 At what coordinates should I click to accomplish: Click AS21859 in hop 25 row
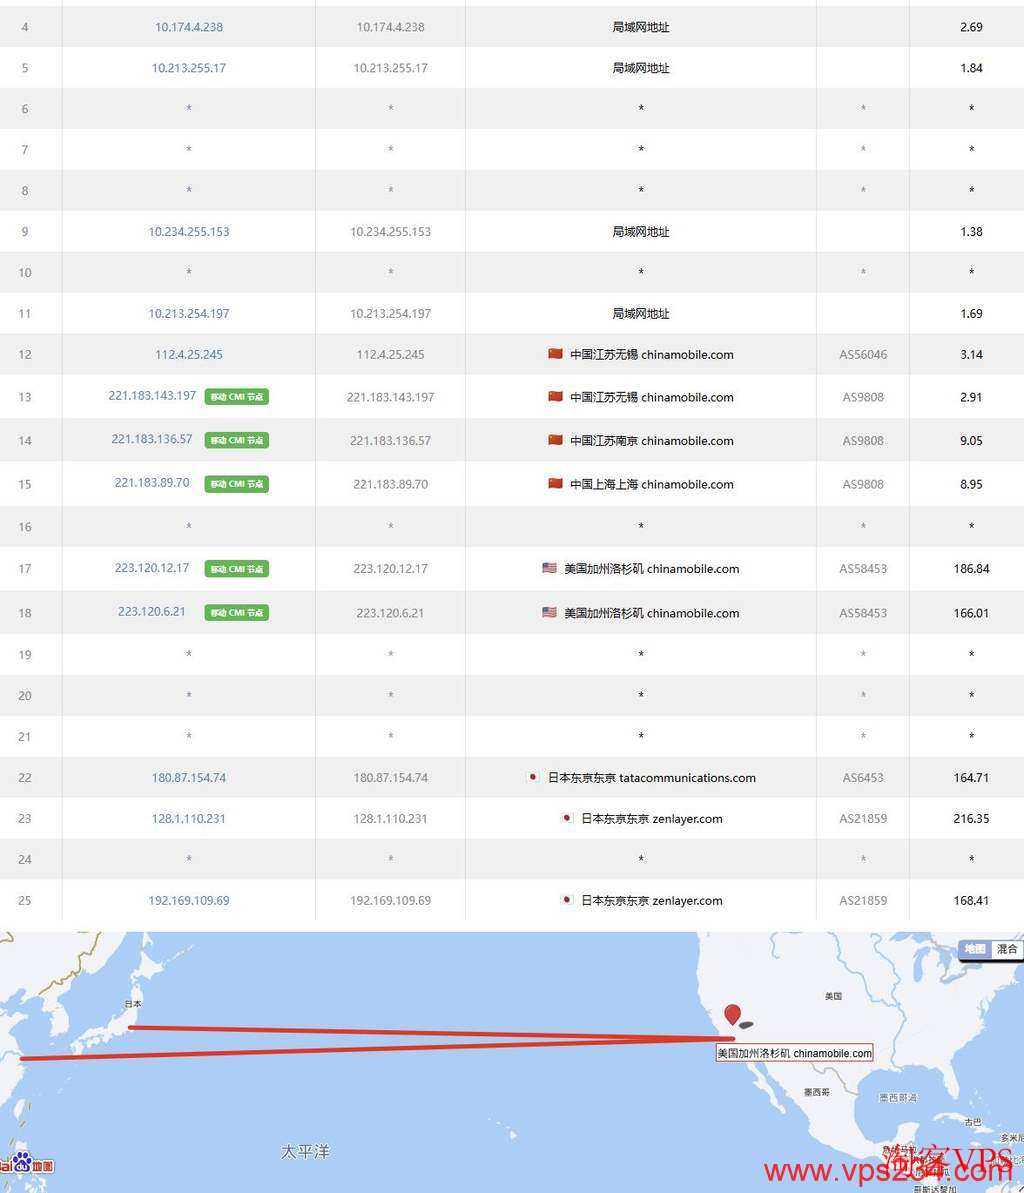point(863,900)
